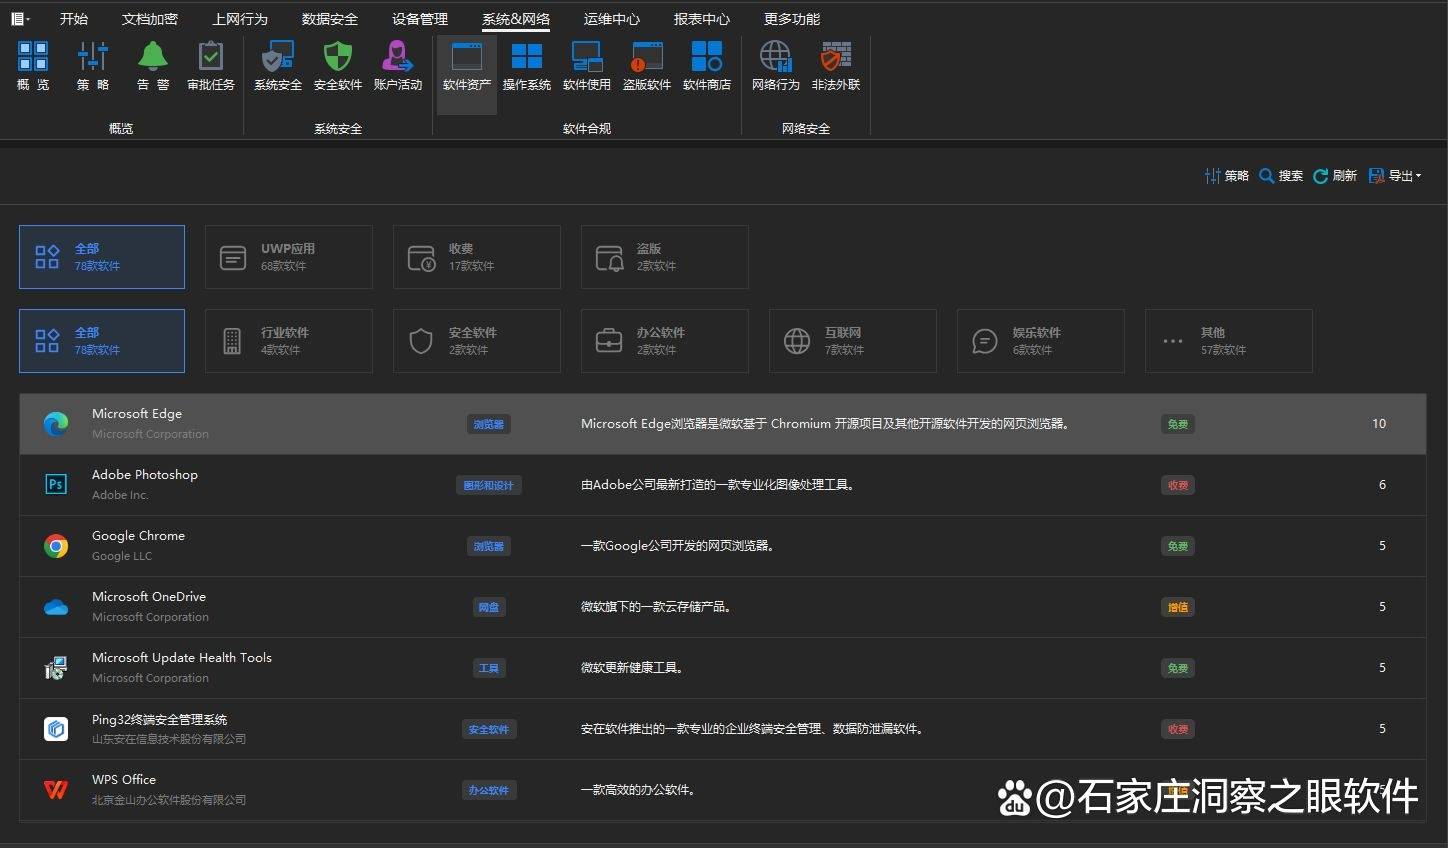This screenshot has width=1448, height=848.
Task: Click the 增值 badge on OneDrive row
Action: pos(1178,607)
